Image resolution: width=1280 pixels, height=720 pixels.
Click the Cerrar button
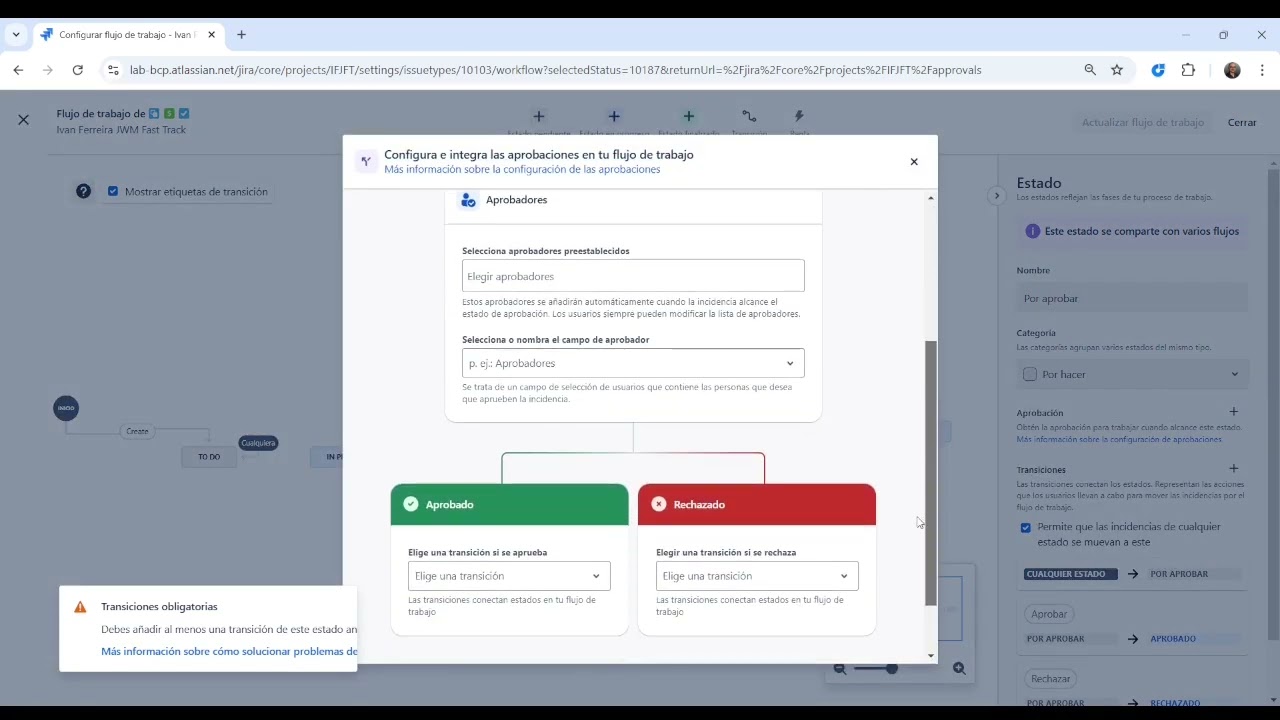(x=1242, y=122)
